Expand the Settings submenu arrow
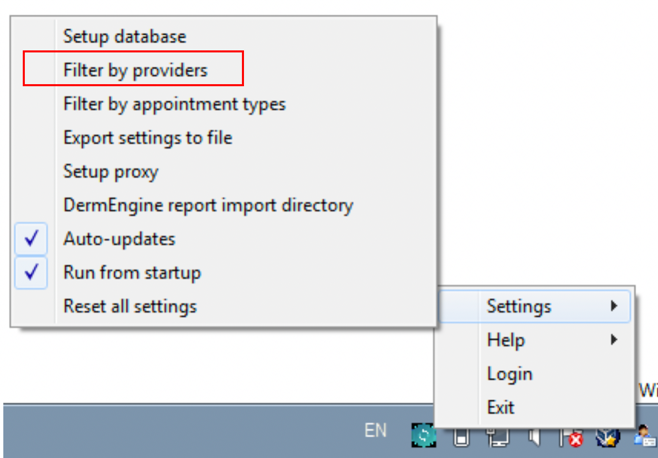658x458 pixels. (x=613, y=306)
